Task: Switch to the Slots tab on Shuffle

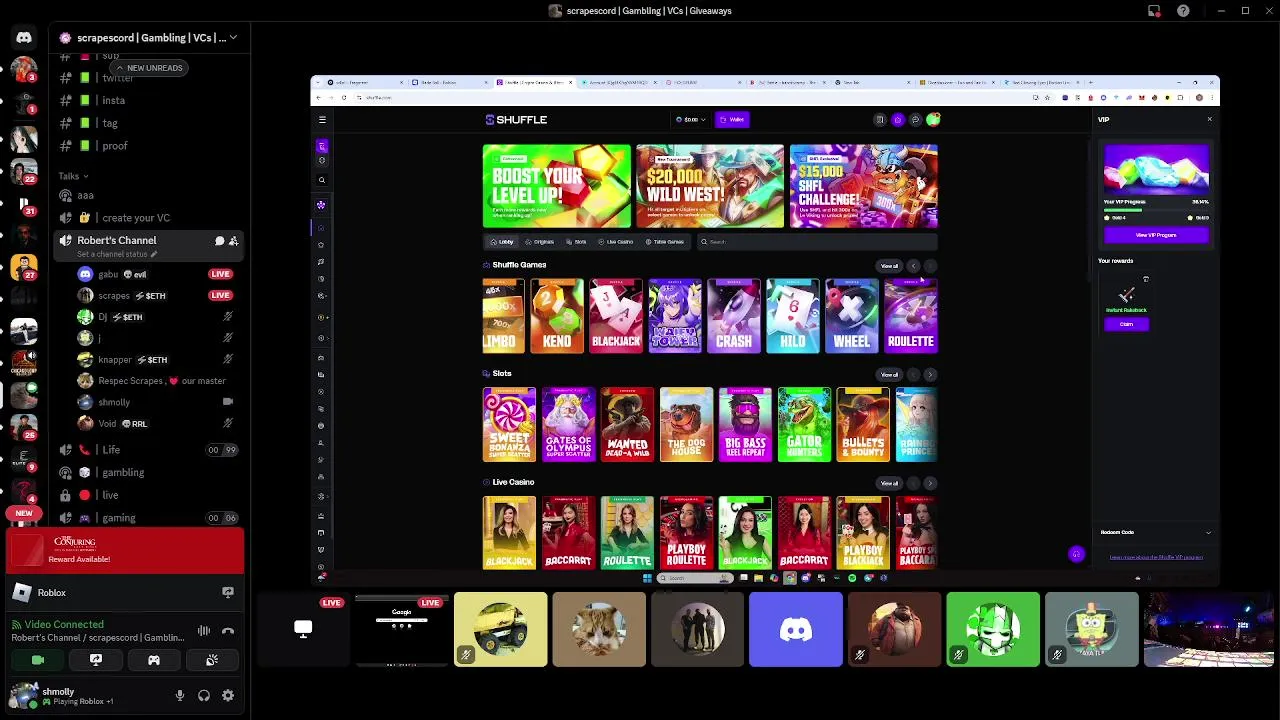Action: (x=577, y=242)
